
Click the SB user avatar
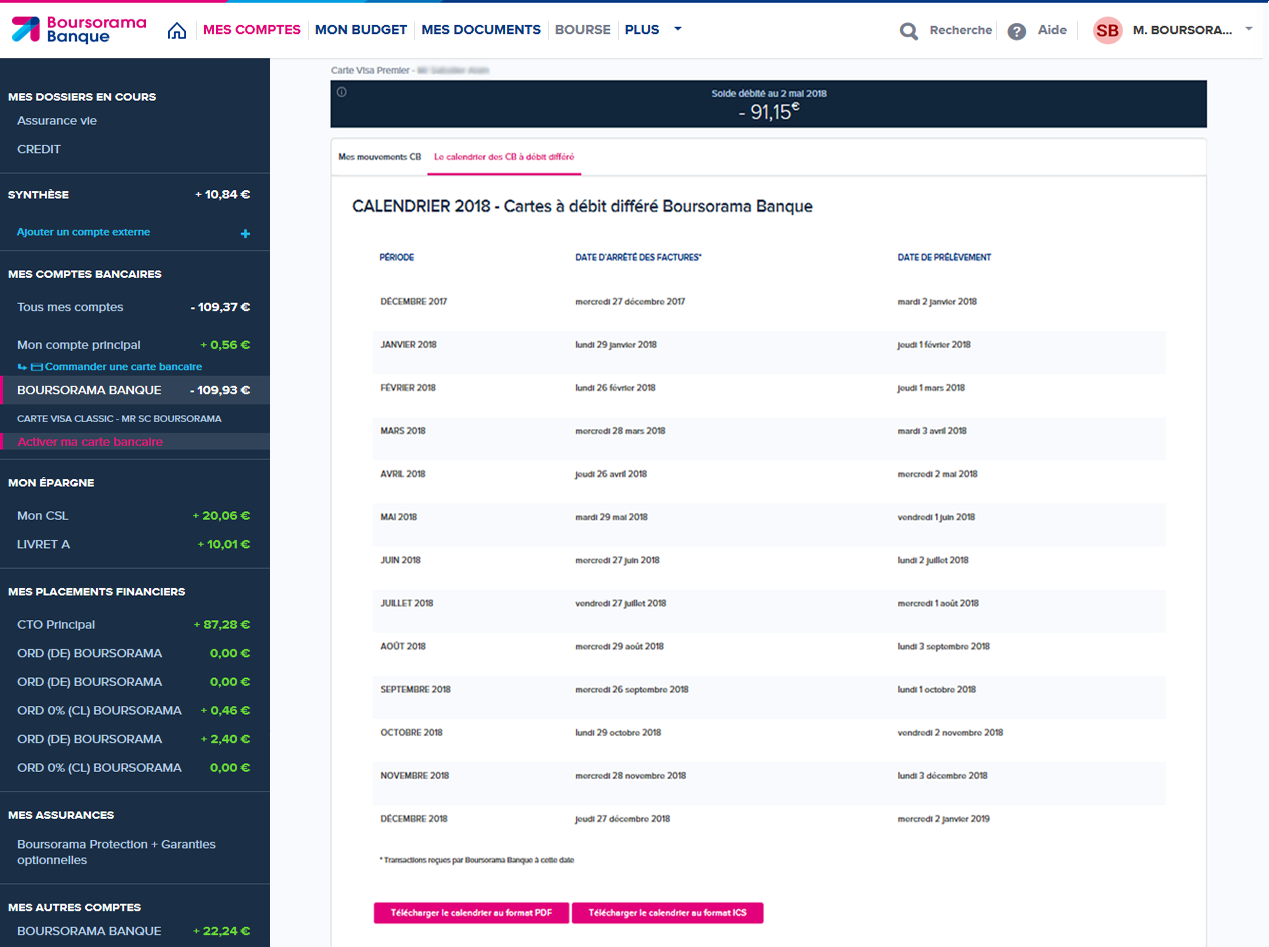(1107, 31)
